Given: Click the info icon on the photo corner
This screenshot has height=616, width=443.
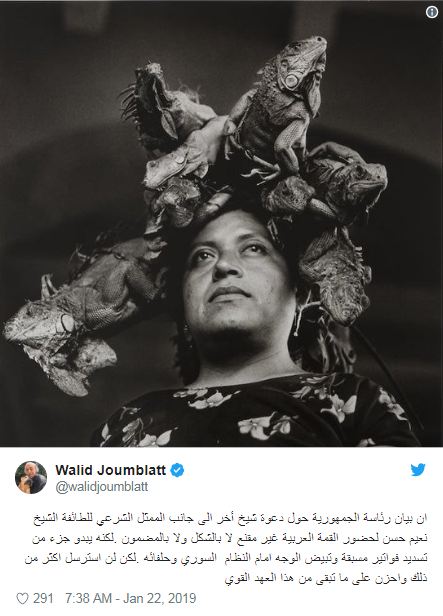Looking at the screenshot, I should [x=432, y=12].
